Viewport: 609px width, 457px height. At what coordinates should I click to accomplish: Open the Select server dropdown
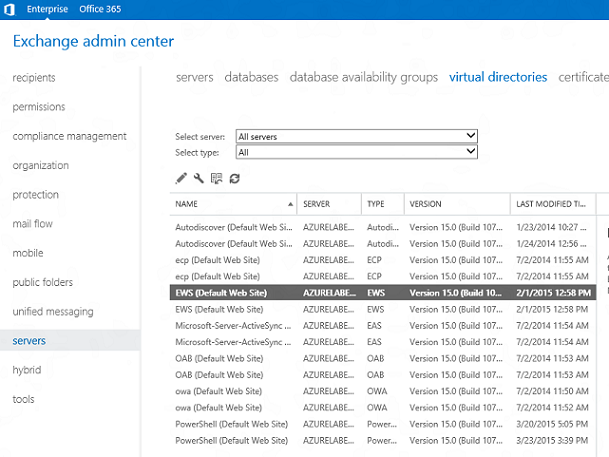357,136
